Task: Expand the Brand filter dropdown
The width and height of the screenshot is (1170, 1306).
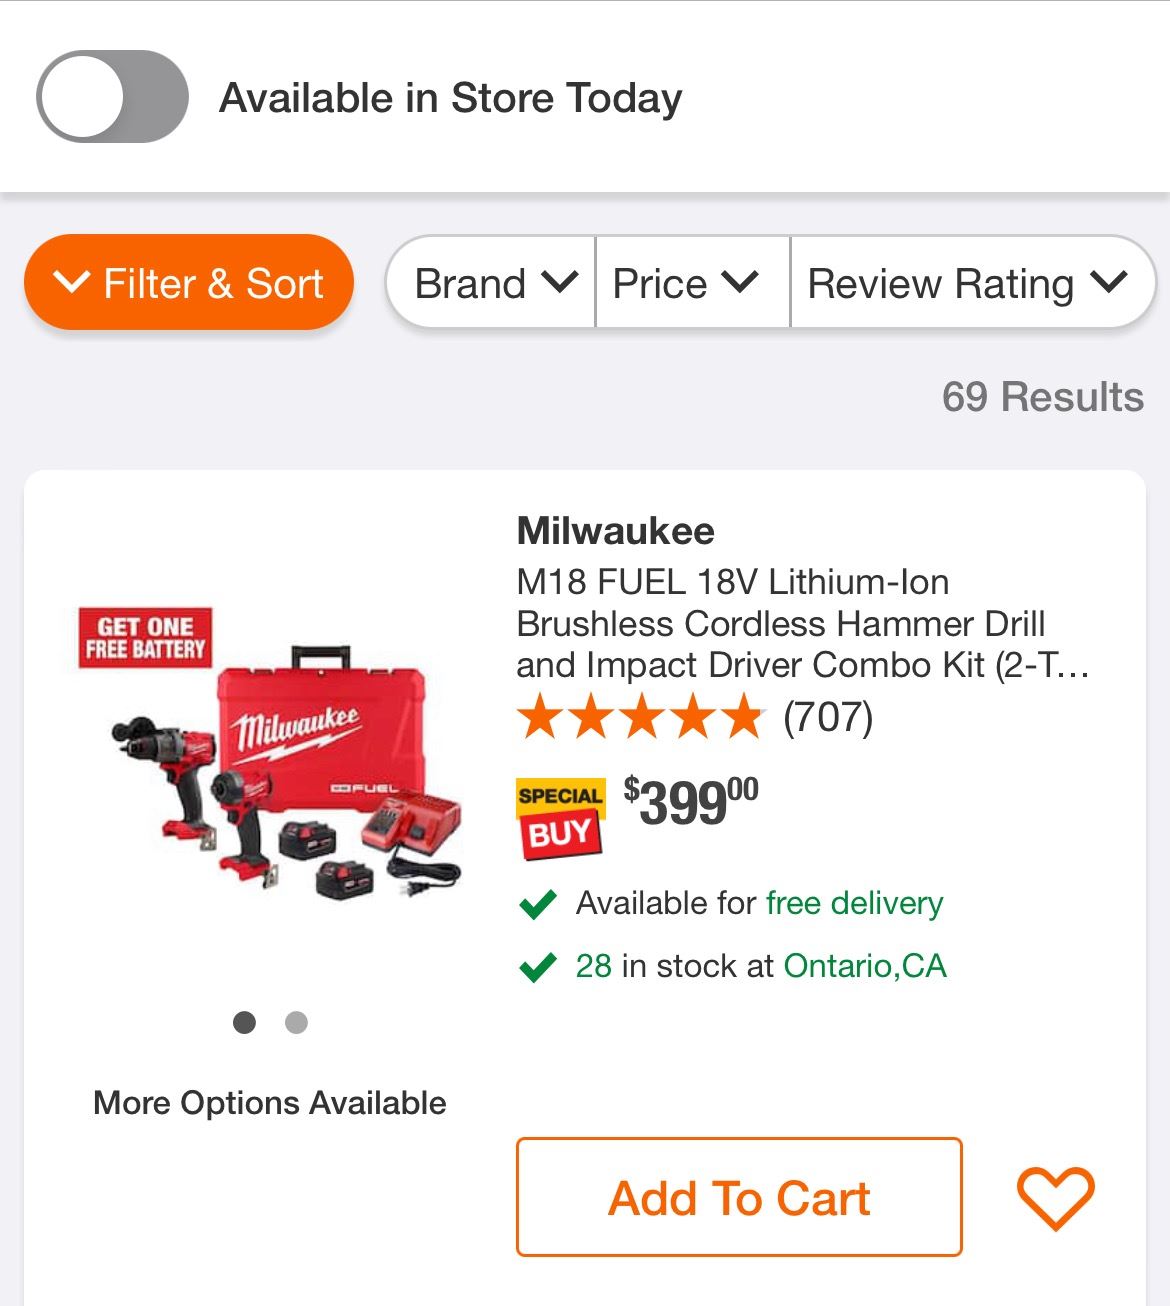Action: click(x=494, y=283)
